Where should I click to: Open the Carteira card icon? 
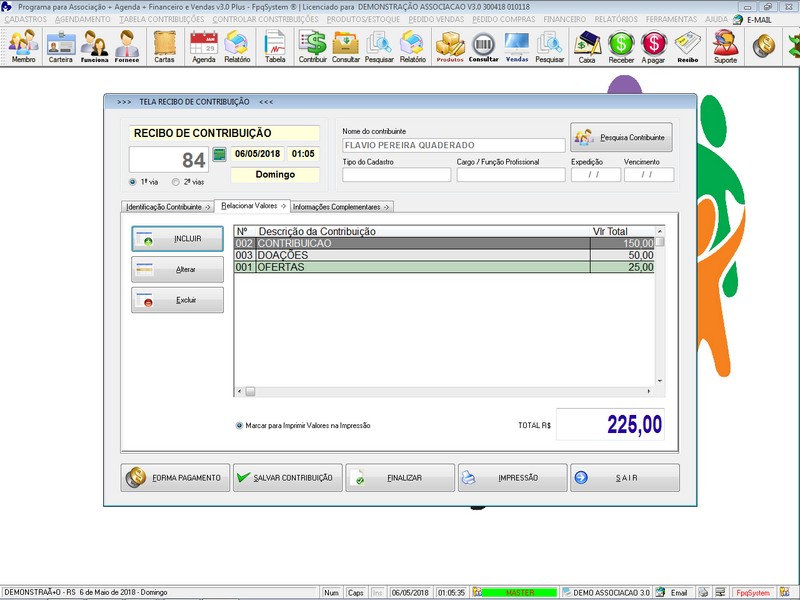[x=61, y=46]
